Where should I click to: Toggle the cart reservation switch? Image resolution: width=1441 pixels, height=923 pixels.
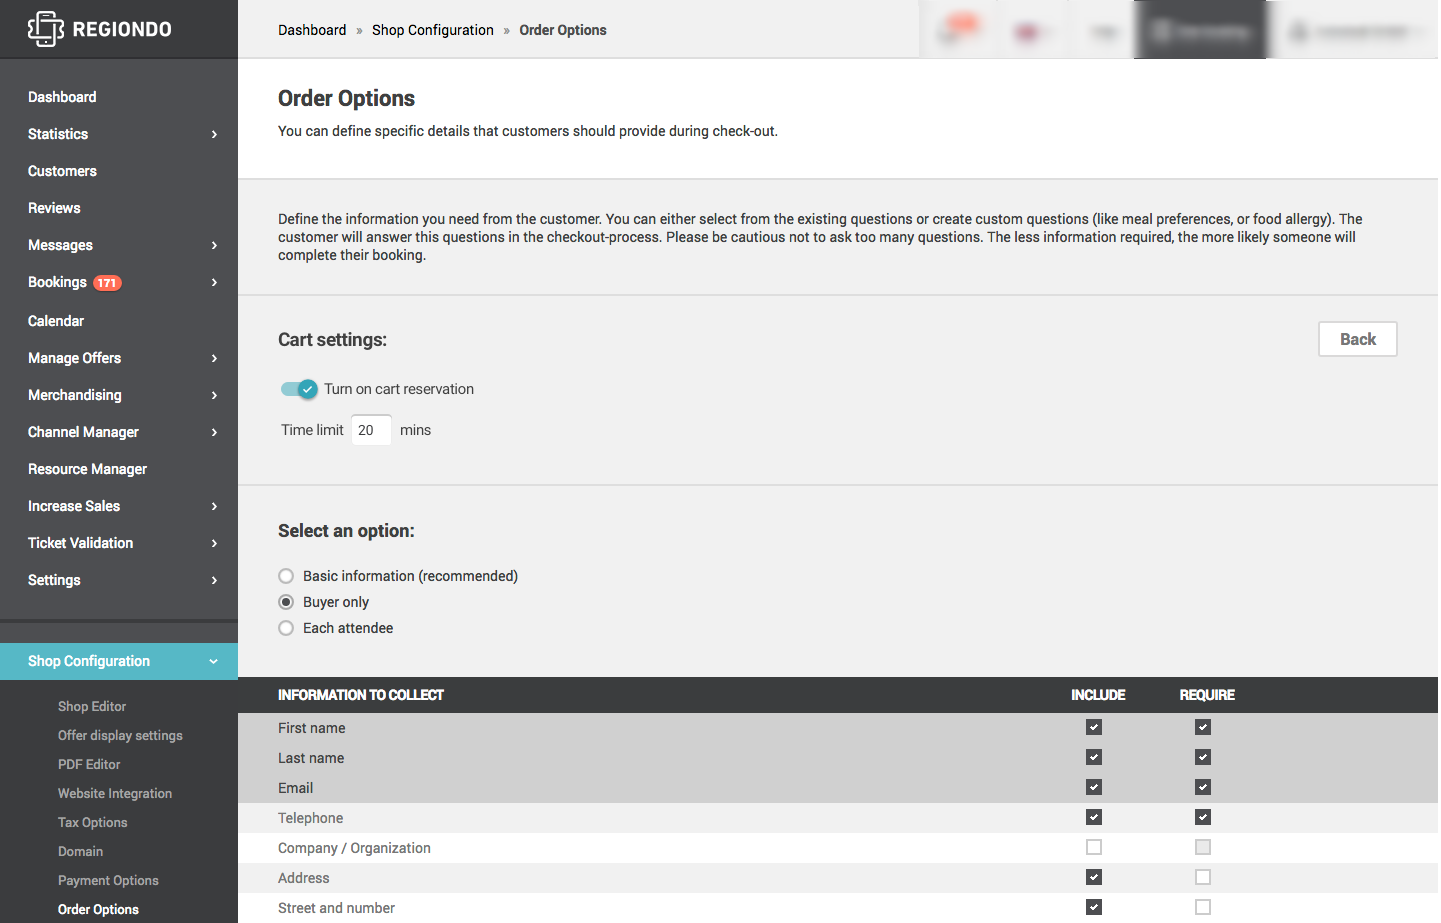(x=299, y=389)
